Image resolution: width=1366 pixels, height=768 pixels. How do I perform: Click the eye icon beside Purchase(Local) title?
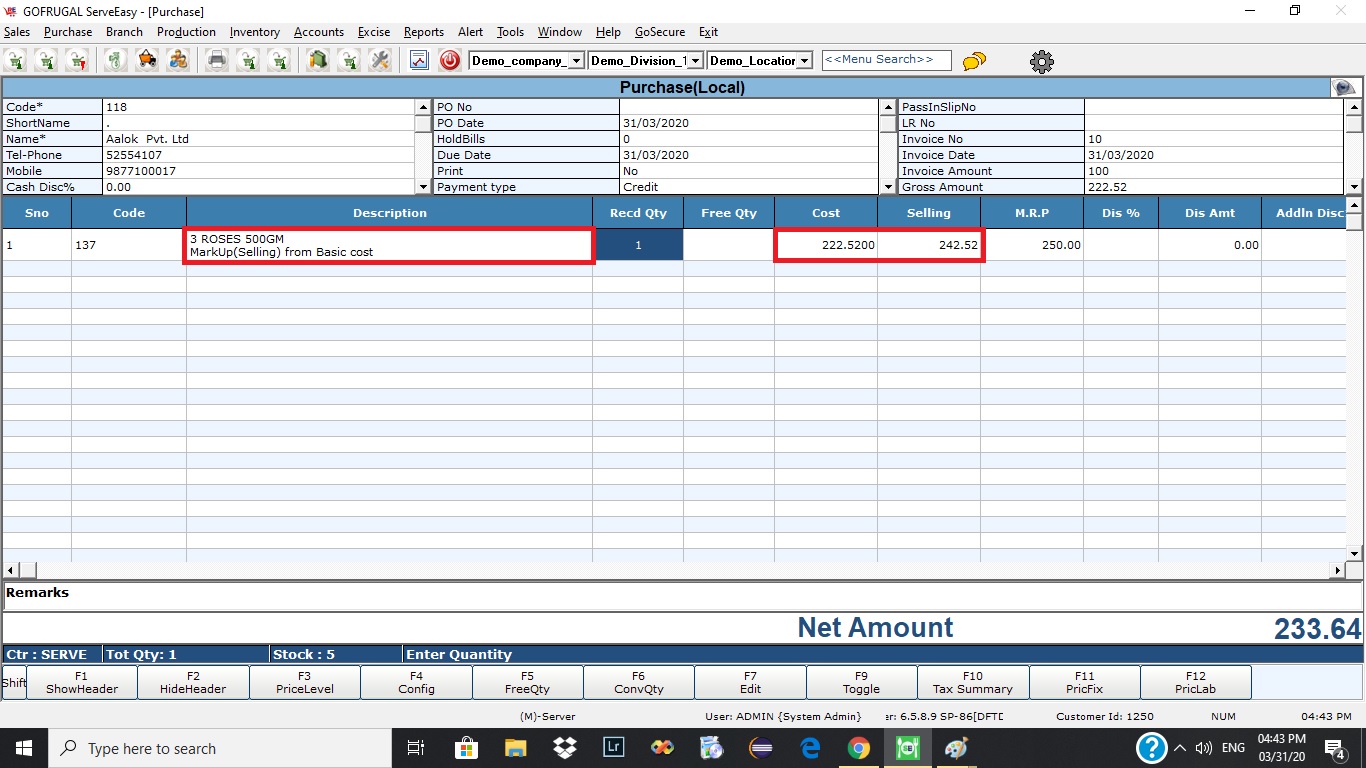[1345, 88]
